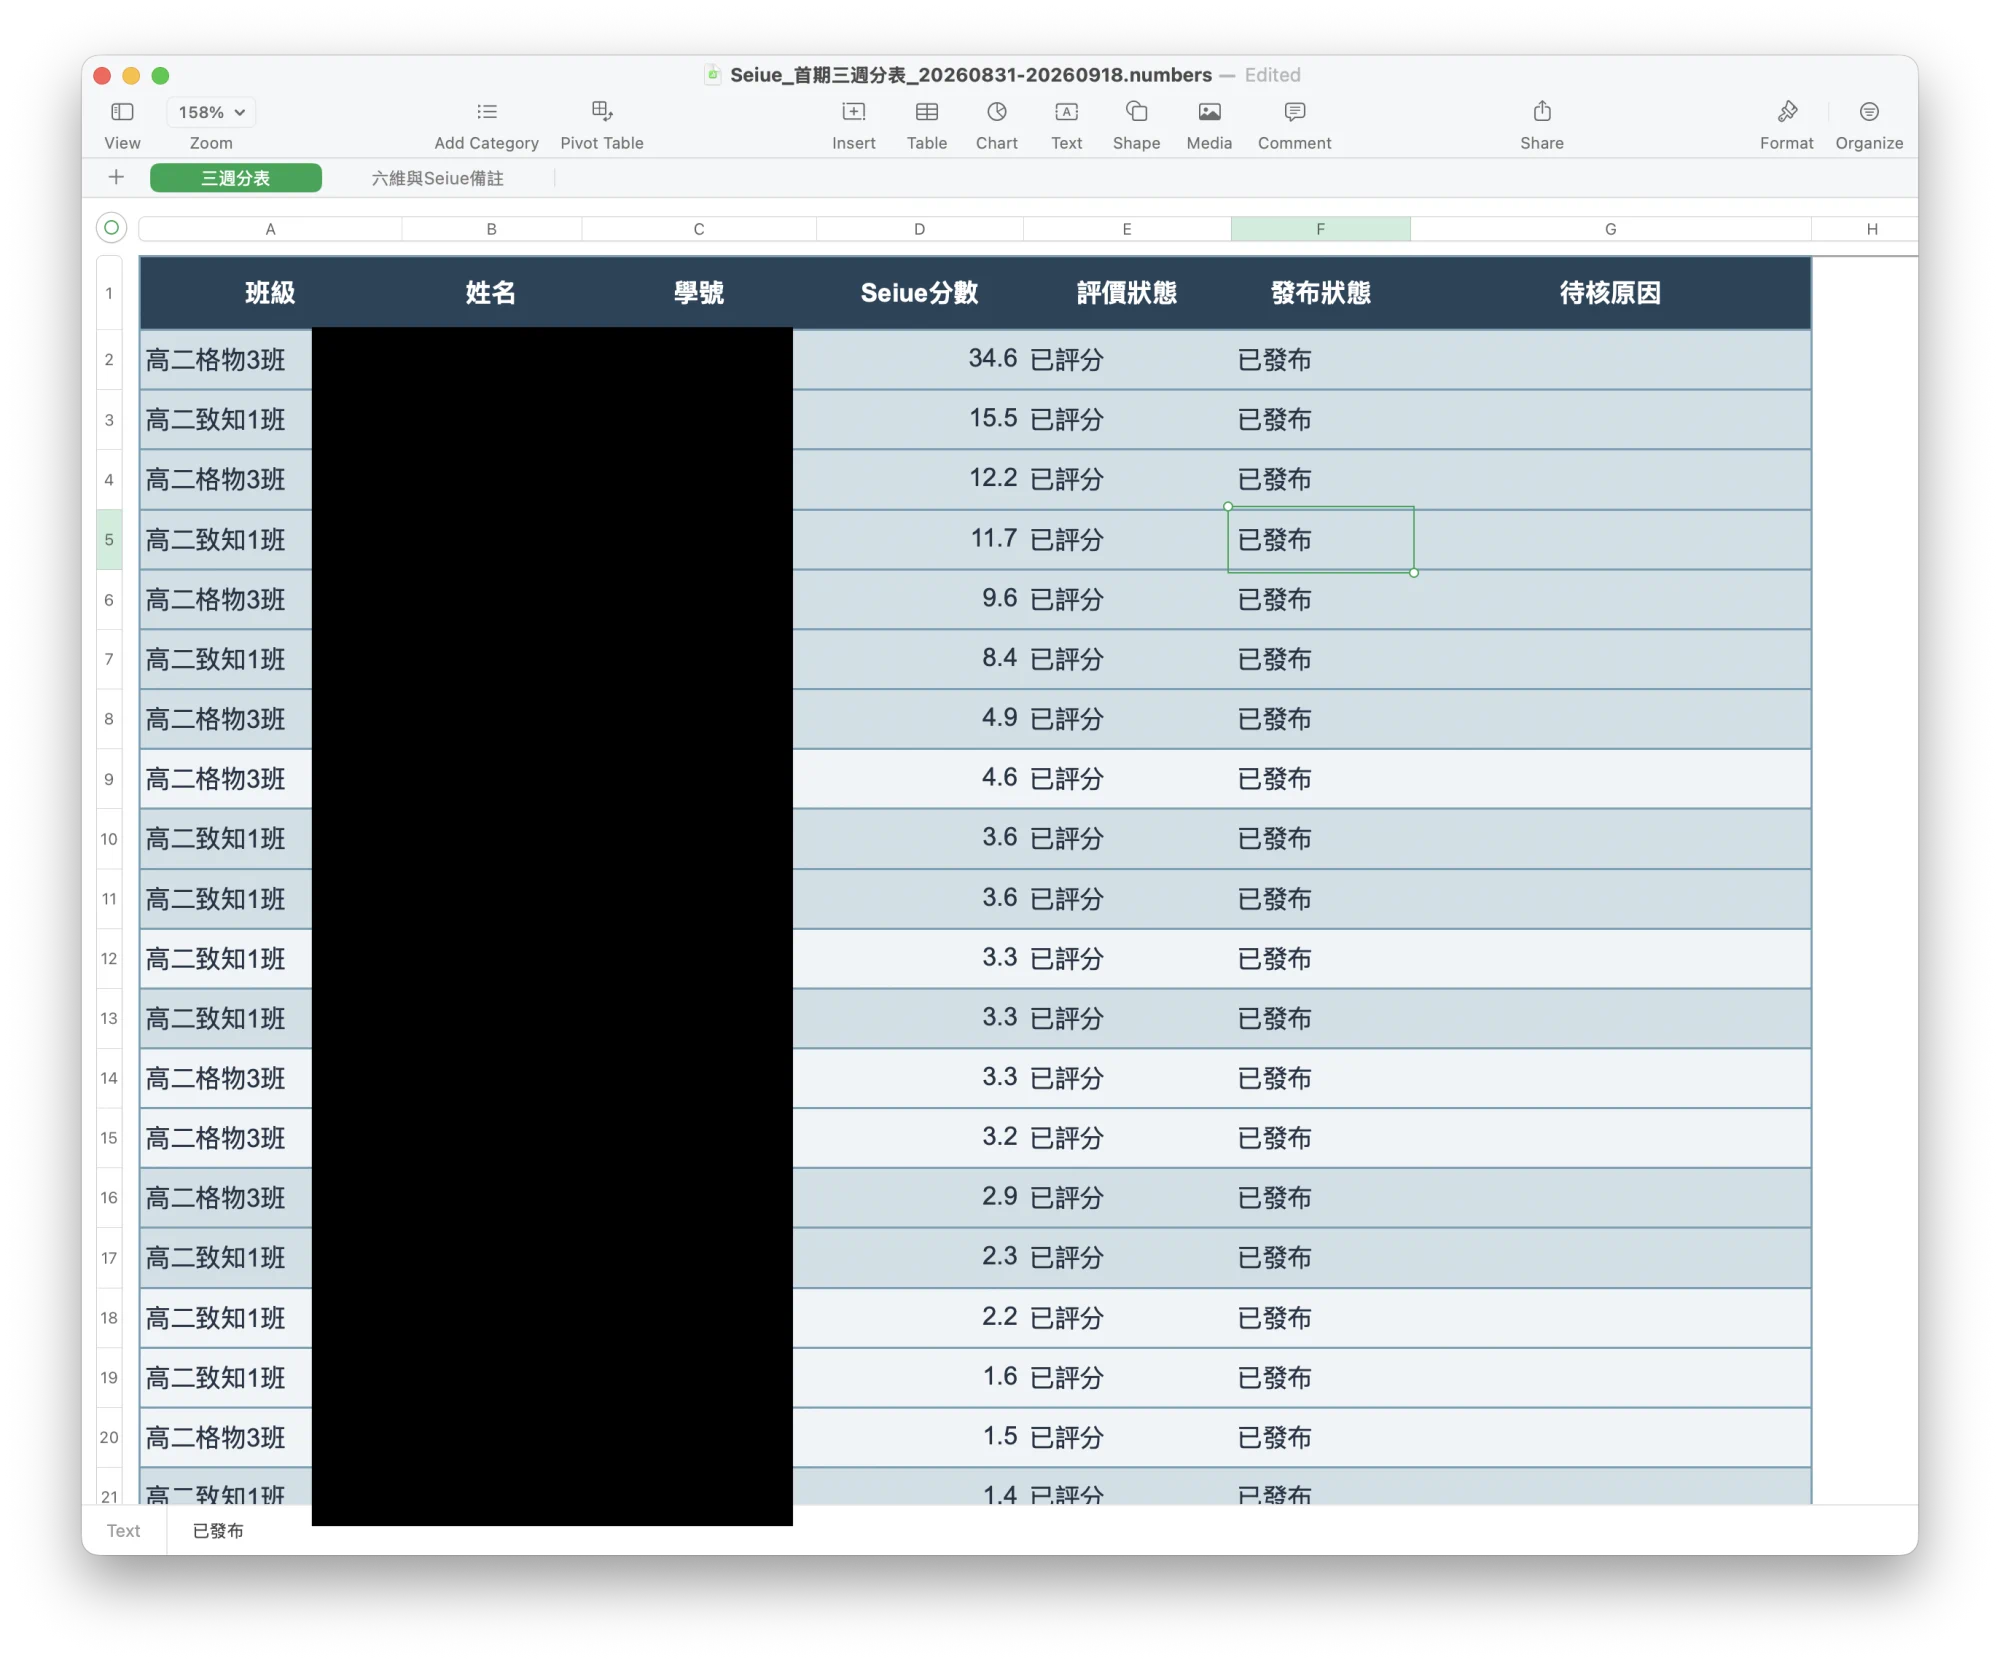Select column F header
The width and height of the screenshot is (2000, 1663).
1321,229
